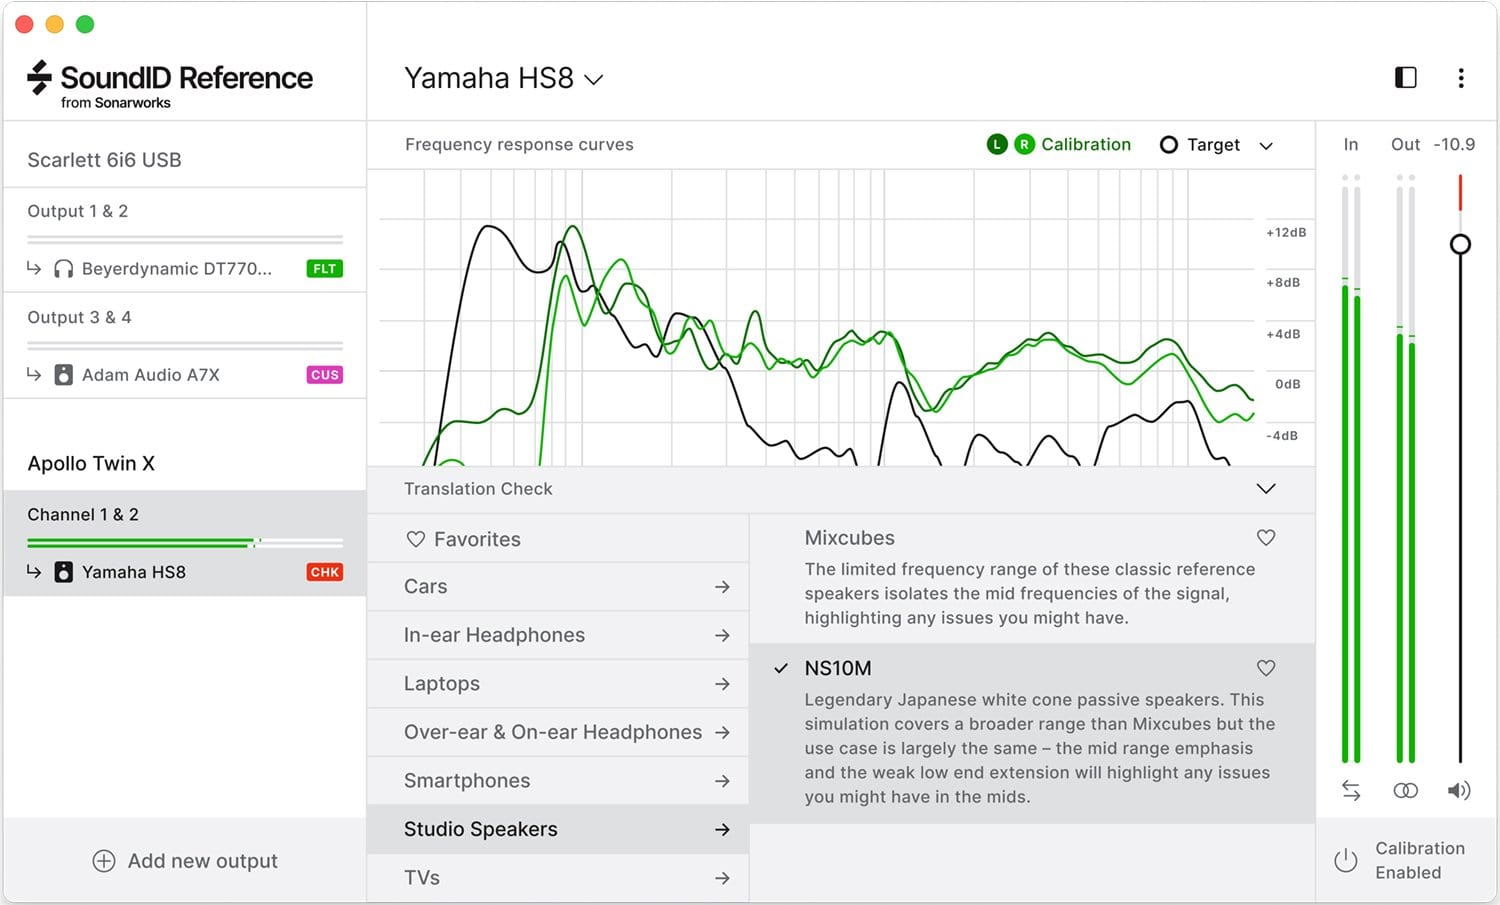Toggle the L channel calibration indicator

tap(997, 144)
